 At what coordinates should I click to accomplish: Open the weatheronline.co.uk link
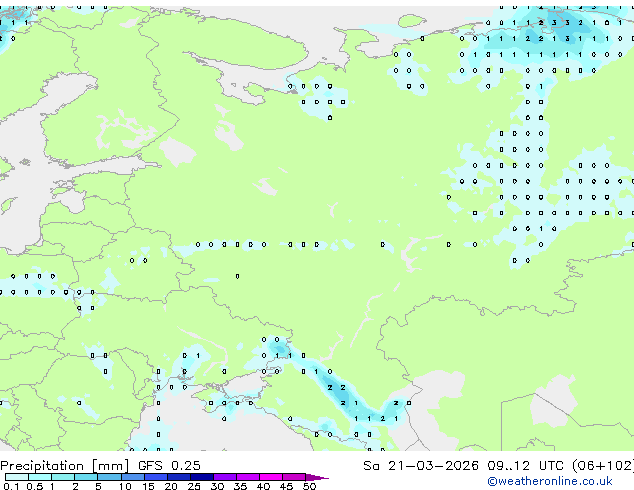[x=550, y=481]
